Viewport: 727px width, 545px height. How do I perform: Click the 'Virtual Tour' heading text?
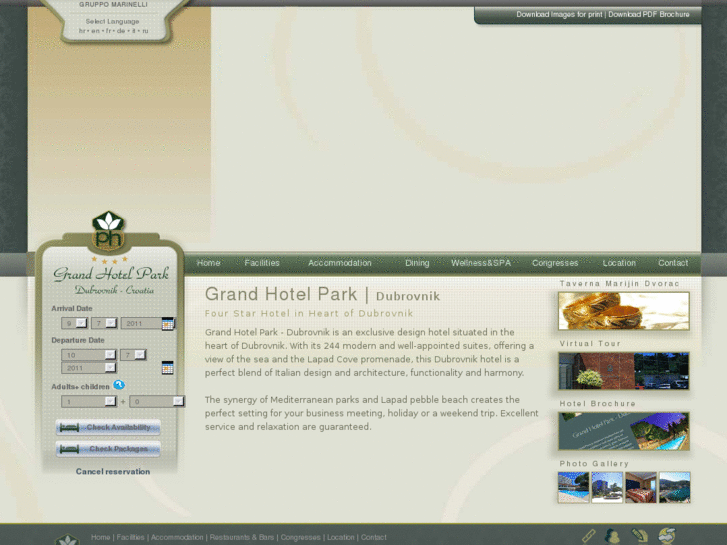click(x=590, y=343)
